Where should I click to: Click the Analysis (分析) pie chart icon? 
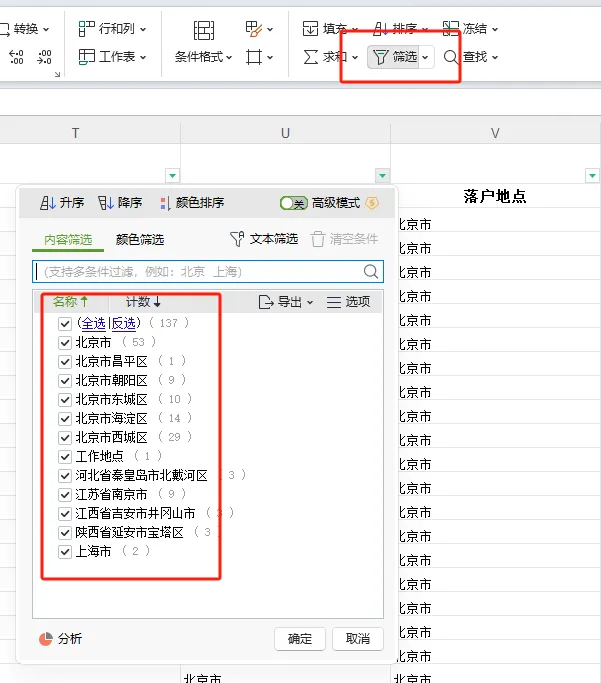click(46, 639)
